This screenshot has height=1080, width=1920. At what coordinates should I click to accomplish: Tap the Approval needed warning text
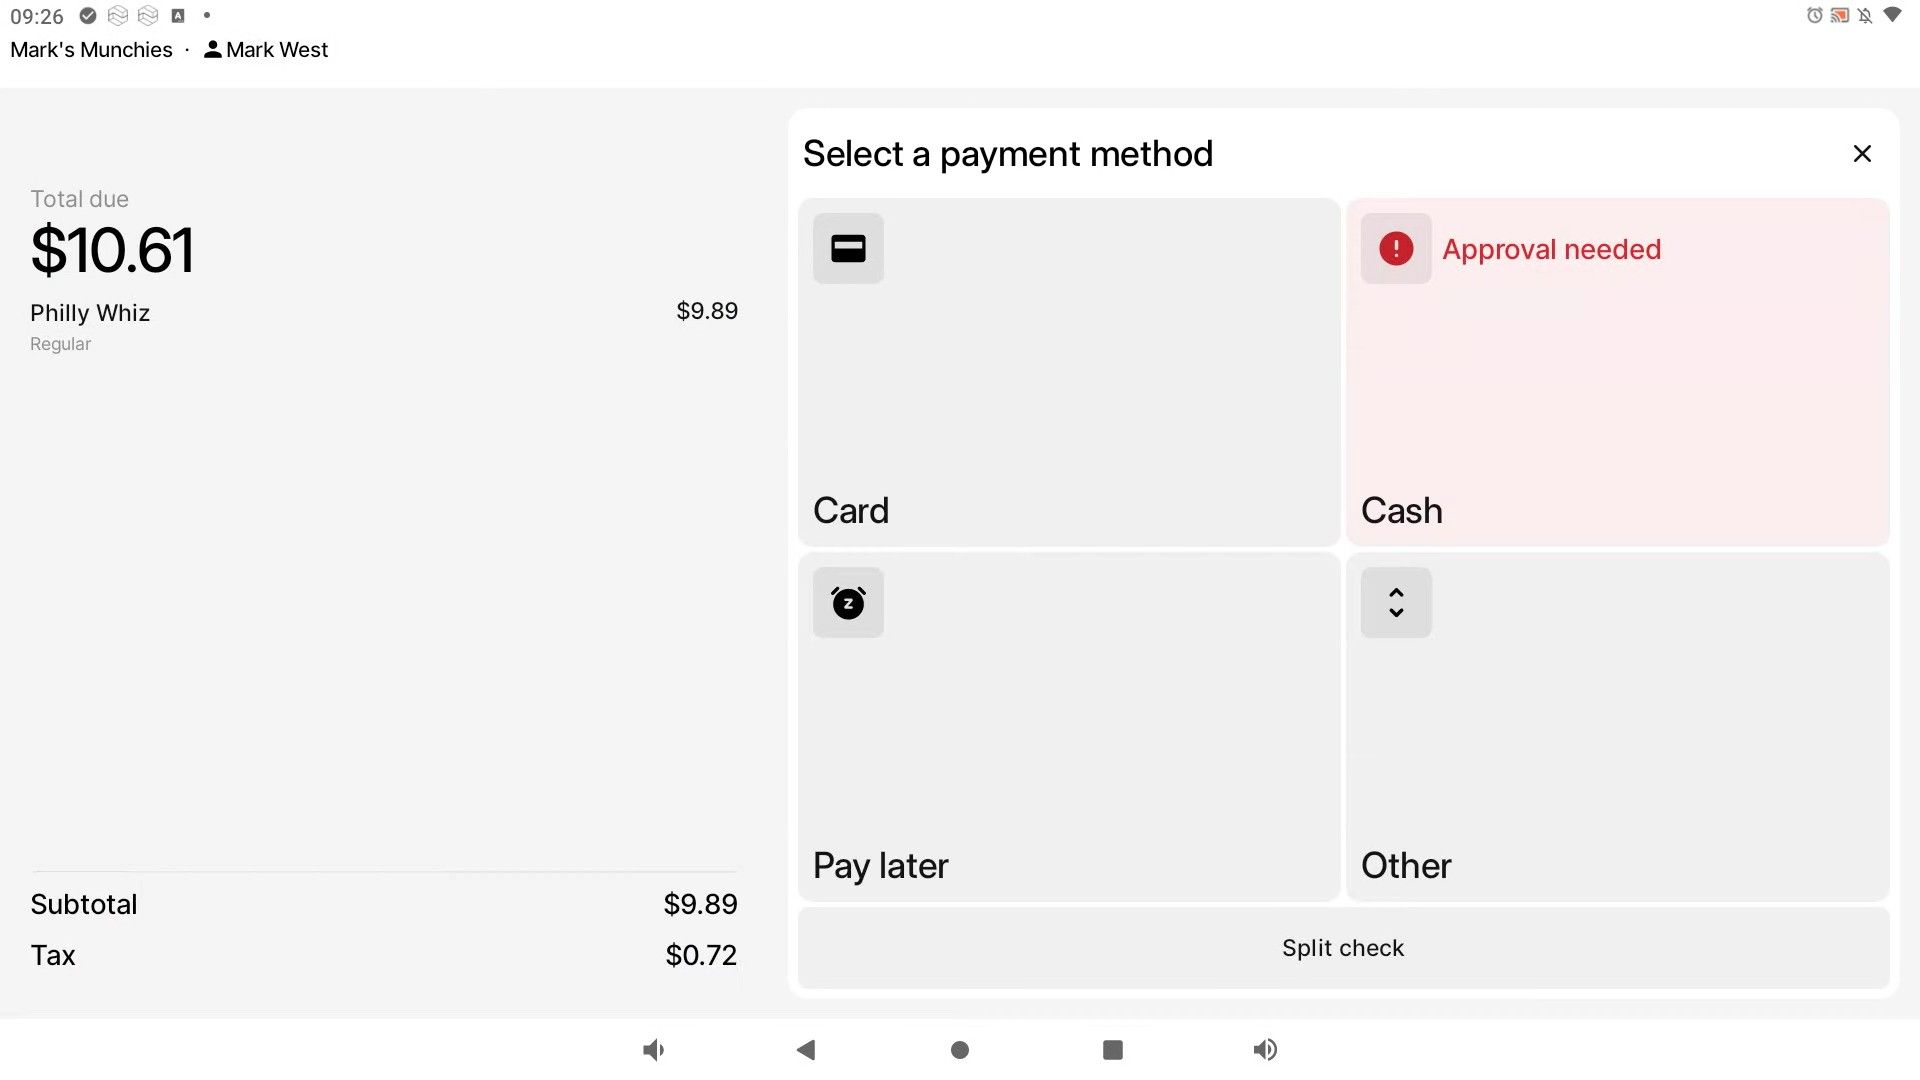(1551, 249)
